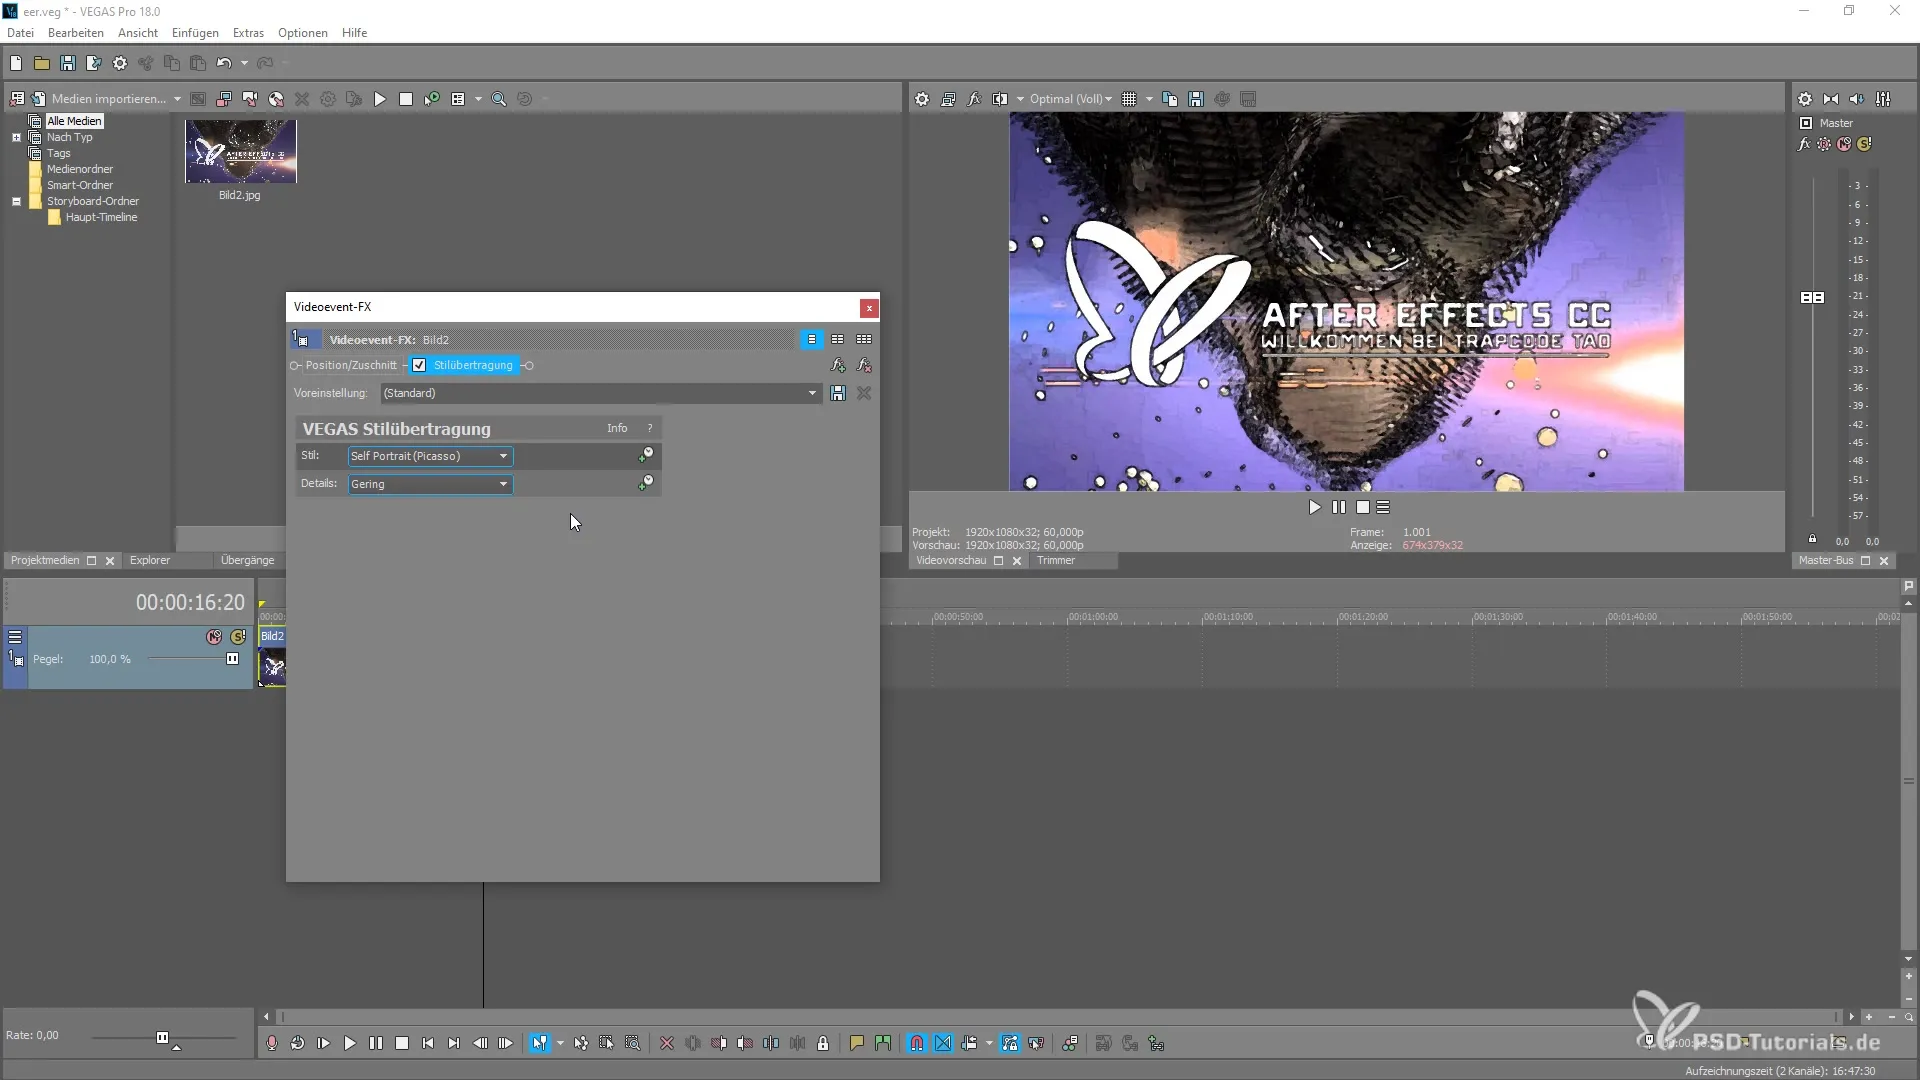1920x1080 pixels.
Task: Open the Medien importieren dropdown arrow
Action: point(177,99)
